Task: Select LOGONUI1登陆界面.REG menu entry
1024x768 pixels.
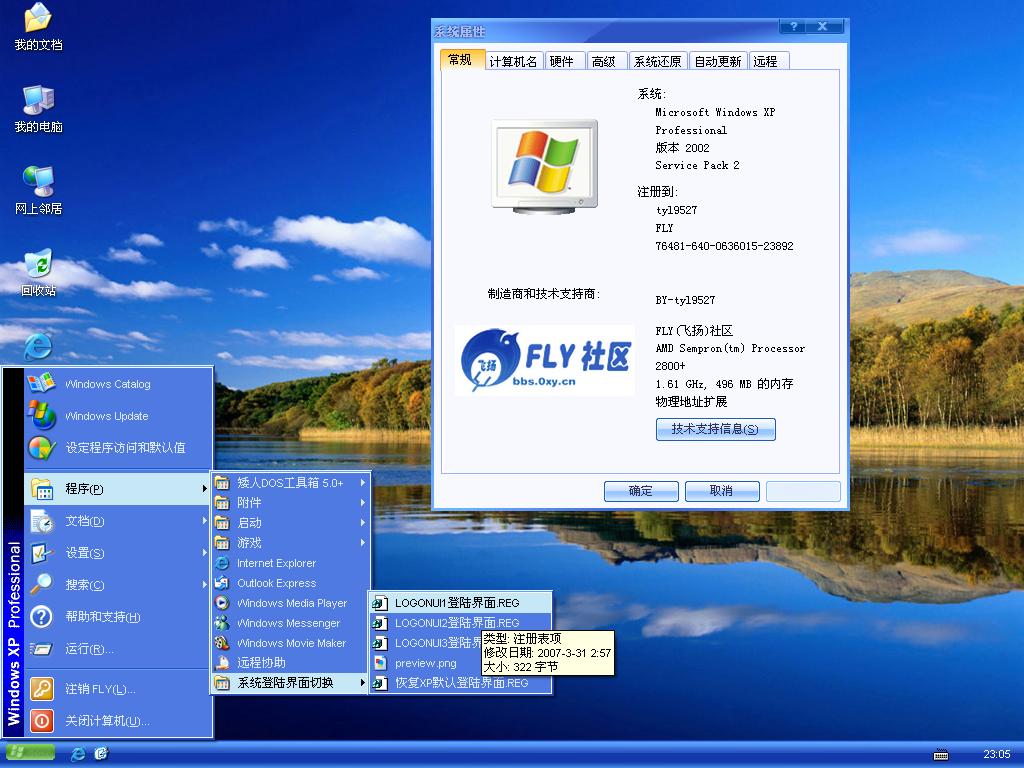Action: pyautogui.click(x=460, y=603)
